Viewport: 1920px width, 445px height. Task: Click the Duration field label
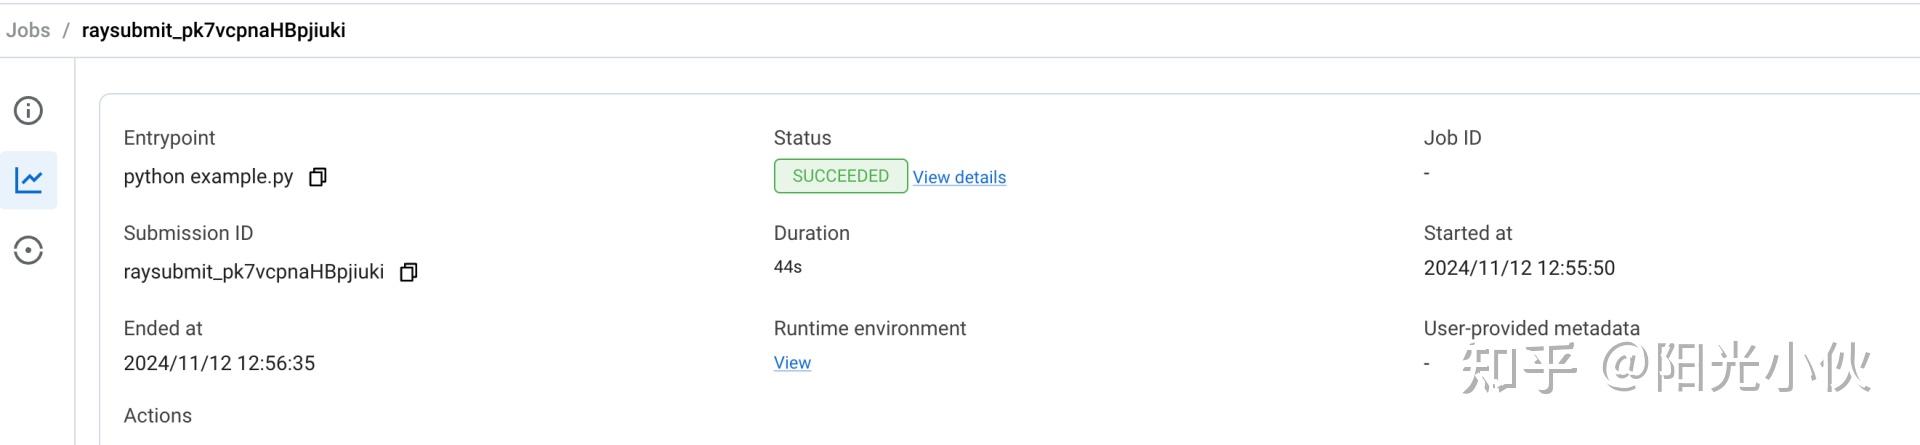pos(811,233)
